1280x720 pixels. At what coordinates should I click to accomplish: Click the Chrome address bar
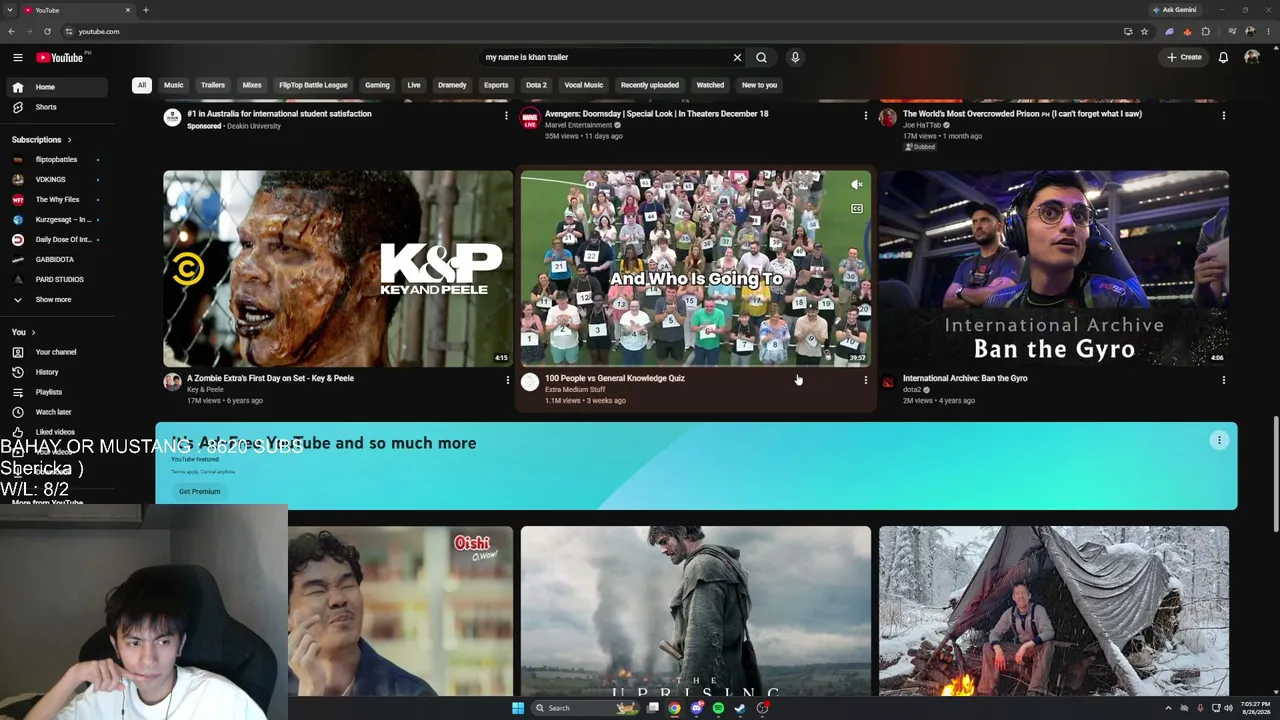point(590,31)
